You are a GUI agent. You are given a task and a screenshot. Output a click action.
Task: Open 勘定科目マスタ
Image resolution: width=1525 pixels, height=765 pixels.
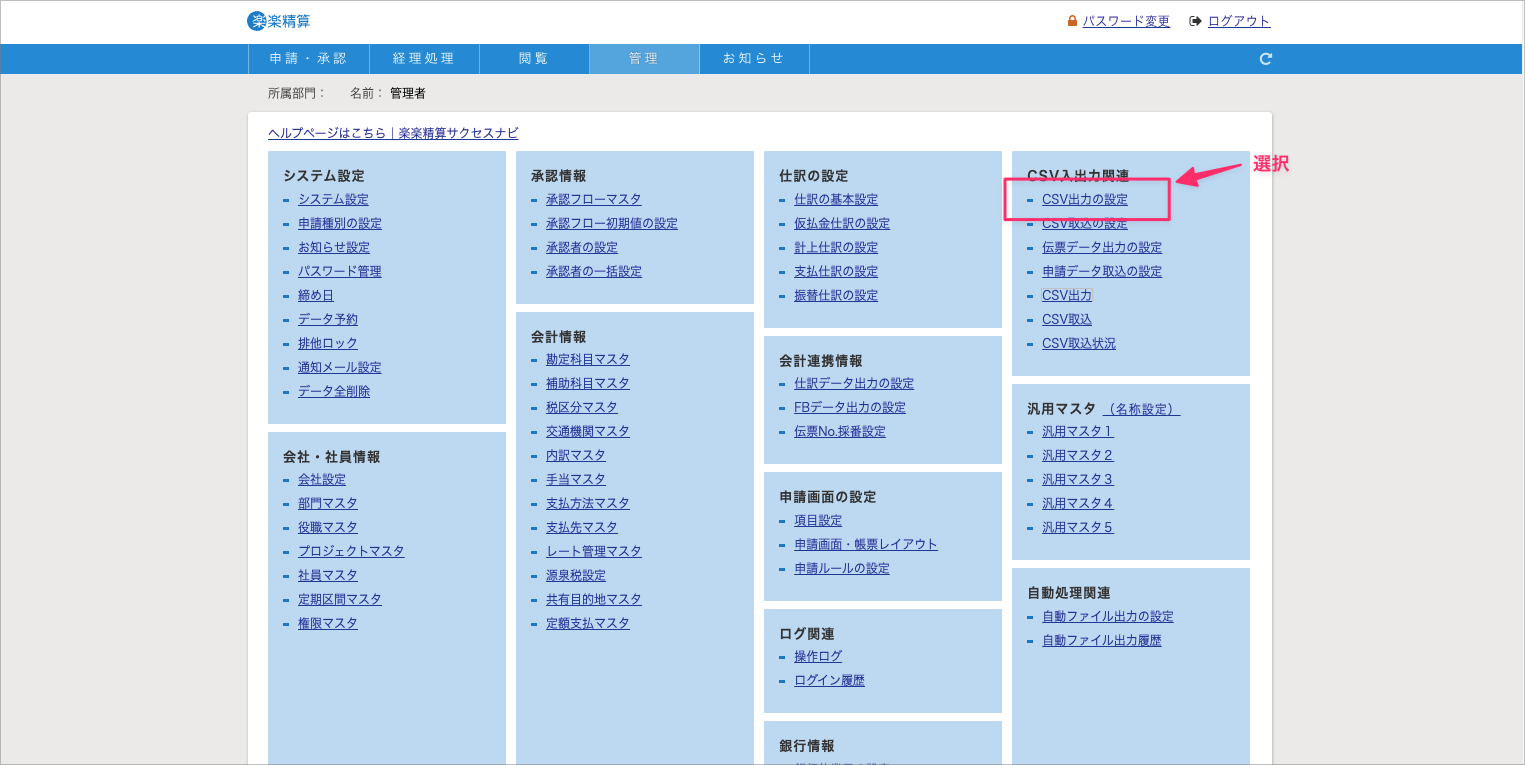(588, 360)
